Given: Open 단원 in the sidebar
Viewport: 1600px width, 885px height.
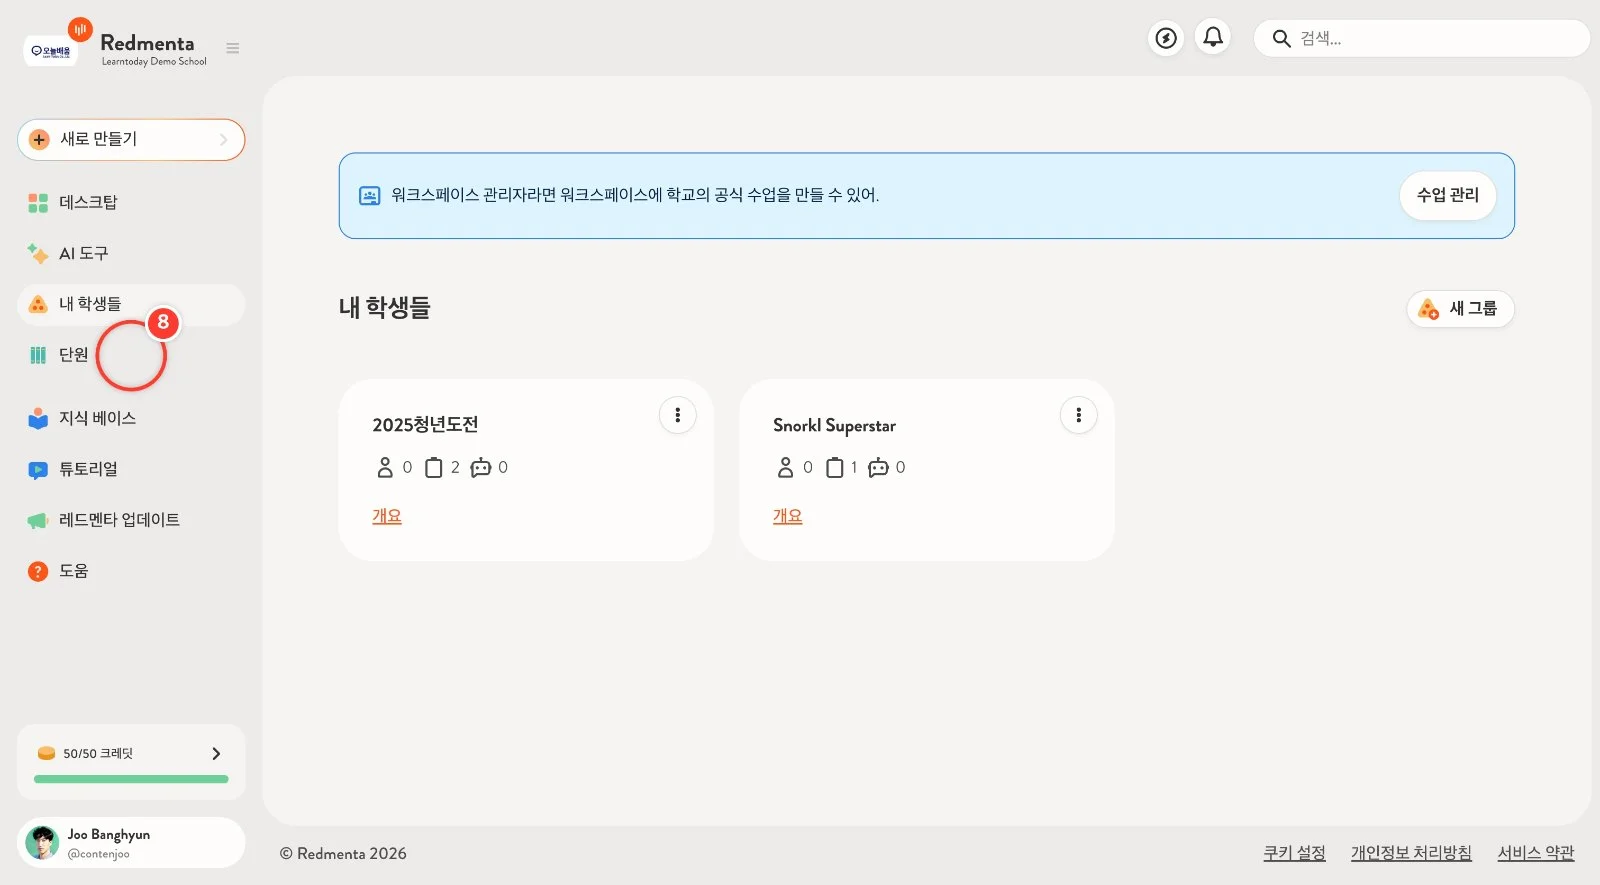Looking at the screenshot, I should [x=131, y=355].
